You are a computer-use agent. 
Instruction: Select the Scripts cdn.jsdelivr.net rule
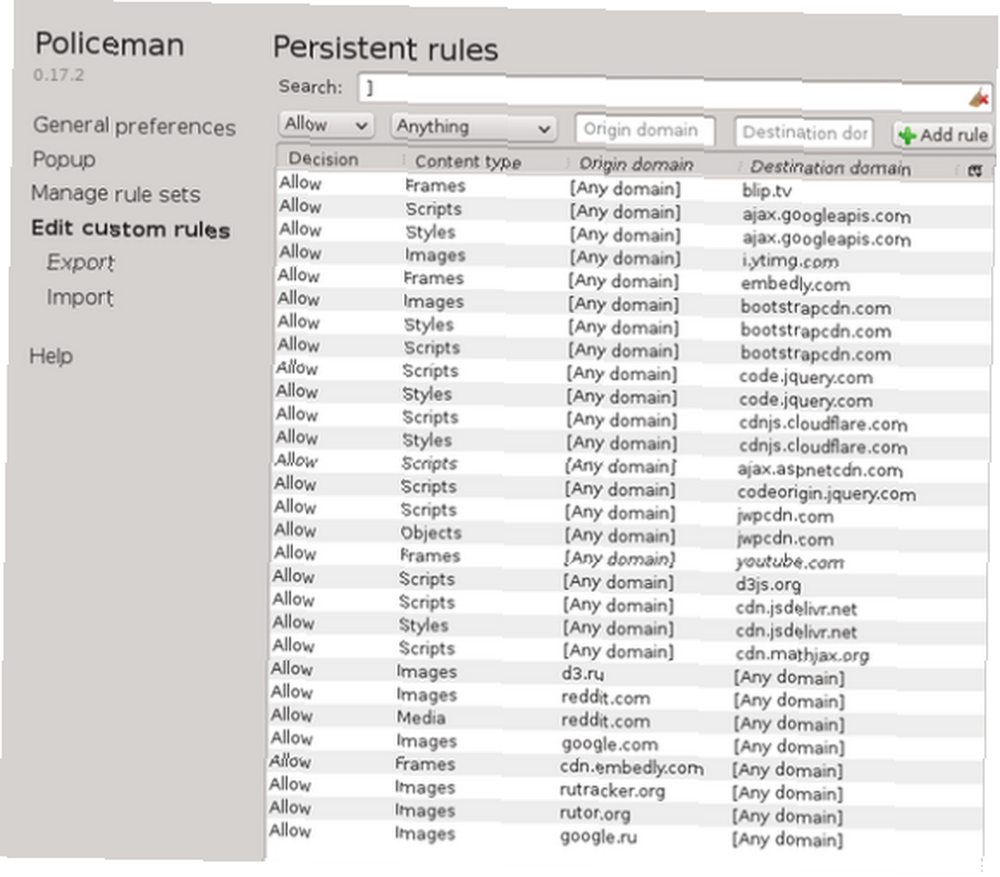click(x=628, y=603)
